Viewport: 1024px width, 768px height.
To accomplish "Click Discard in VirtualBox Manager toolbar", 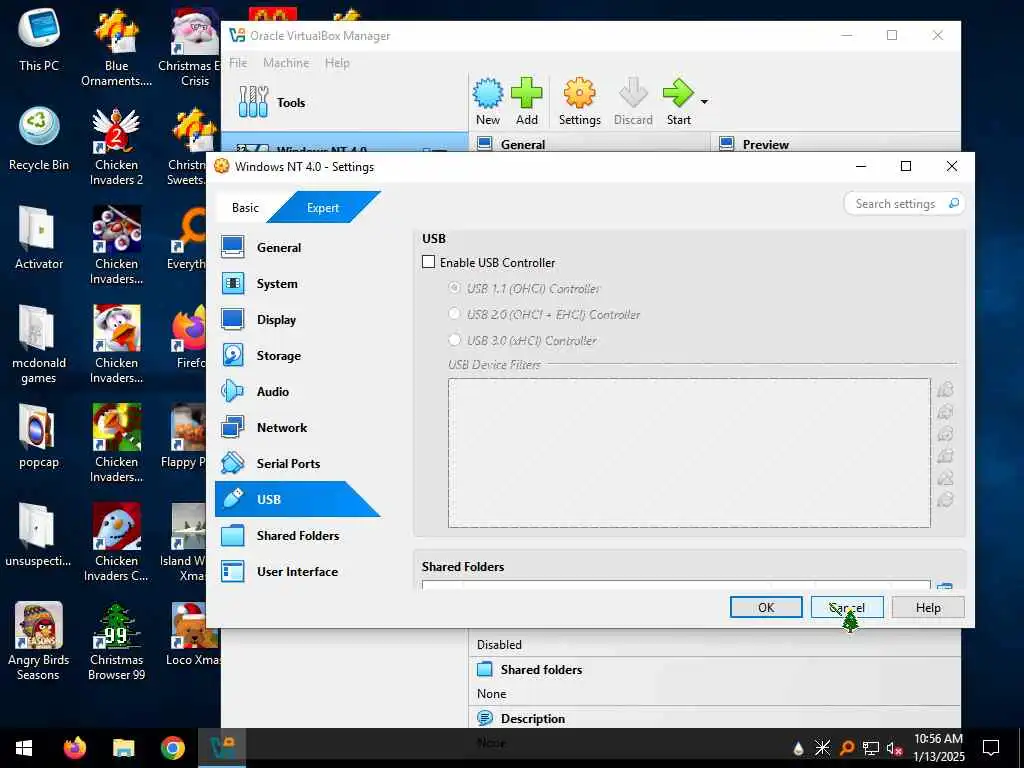I will tap(633, 102).
